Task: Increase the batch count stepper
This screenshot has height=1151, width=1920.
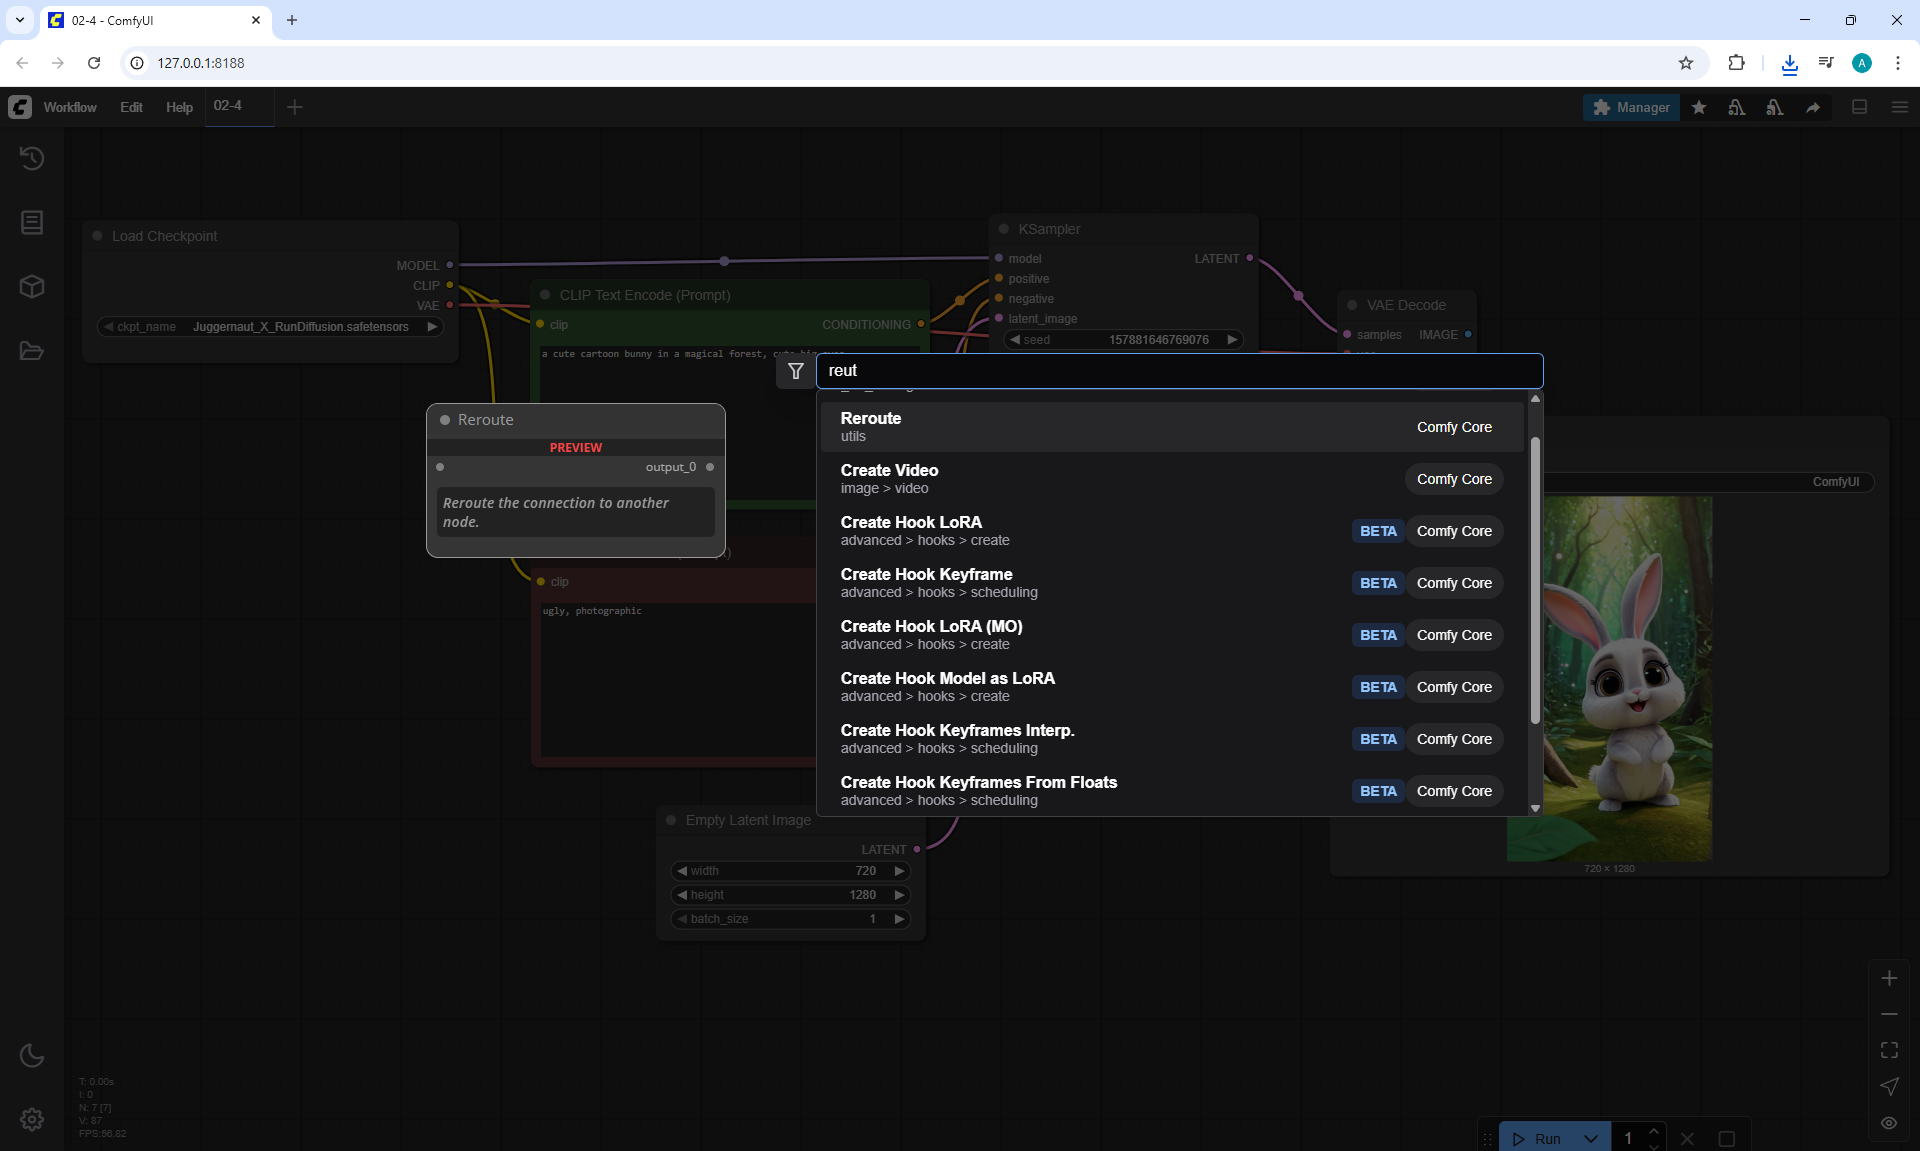Action: (x=1654, y=1131)
